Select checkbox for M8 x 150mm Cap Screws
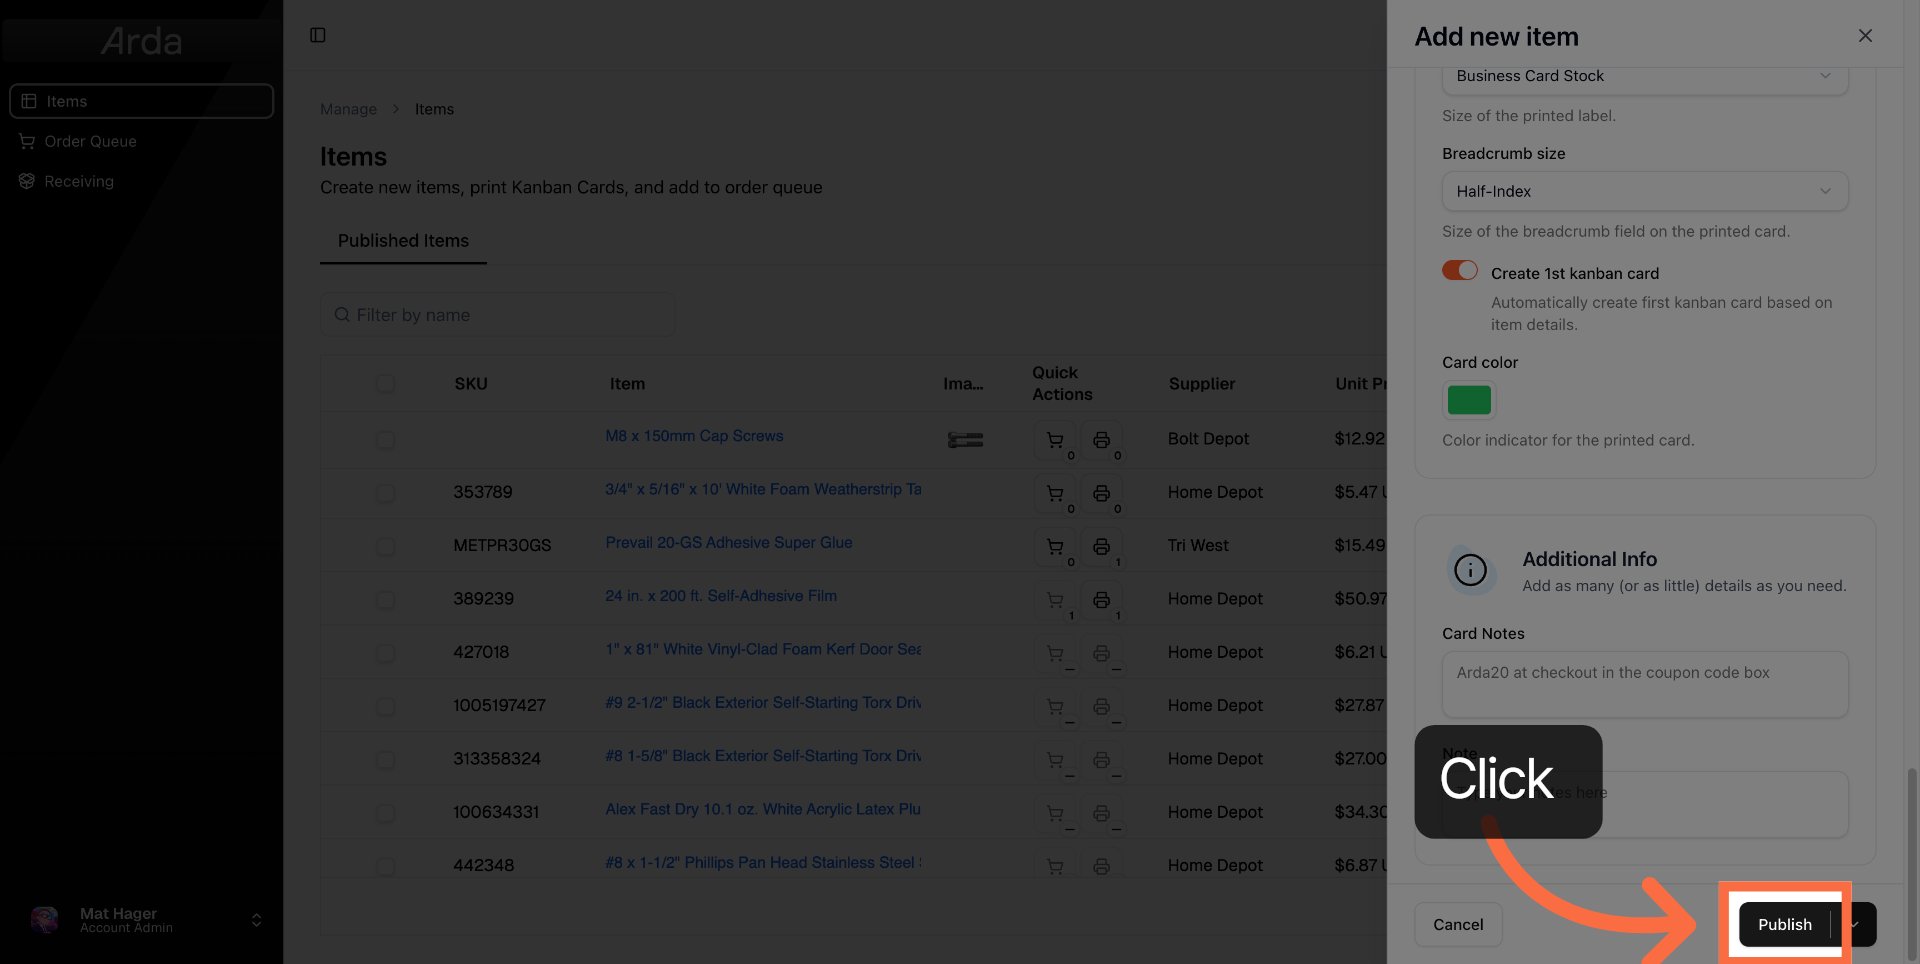The width and height of the screenshot is (1920, 964). (x=385, y=440)
